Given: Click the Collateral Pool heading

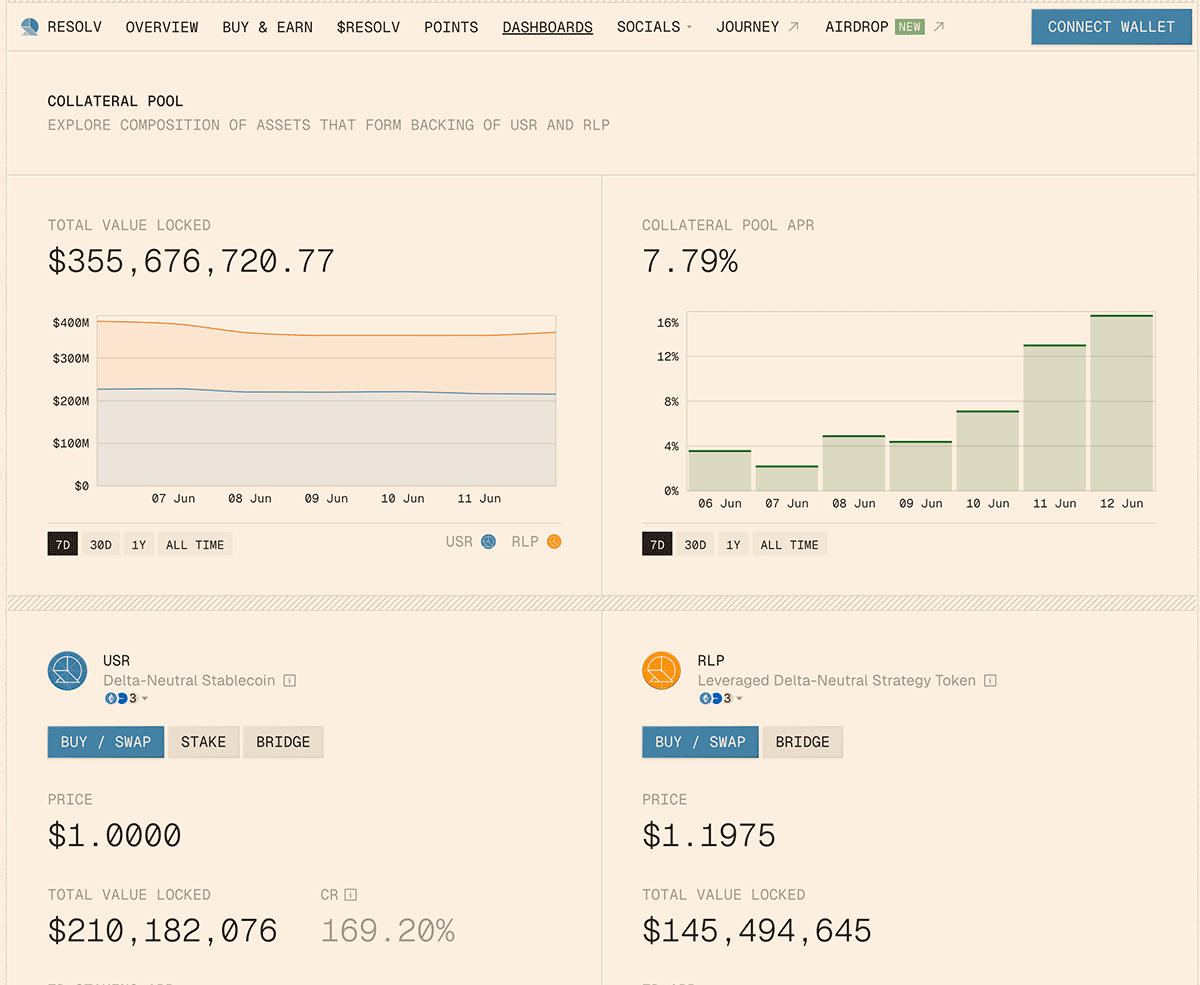Looking at the screenshot, I should (116, 101).
